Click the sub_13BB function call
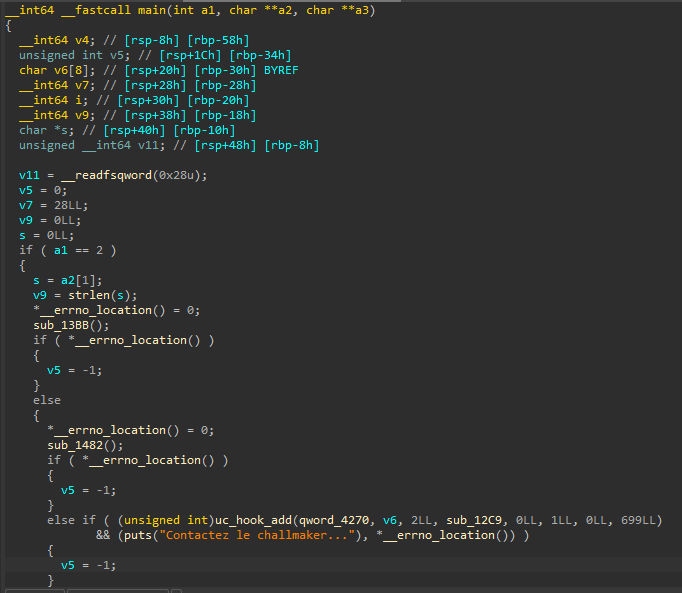Screen dimensions: 682x593 [x=60, y=325]
